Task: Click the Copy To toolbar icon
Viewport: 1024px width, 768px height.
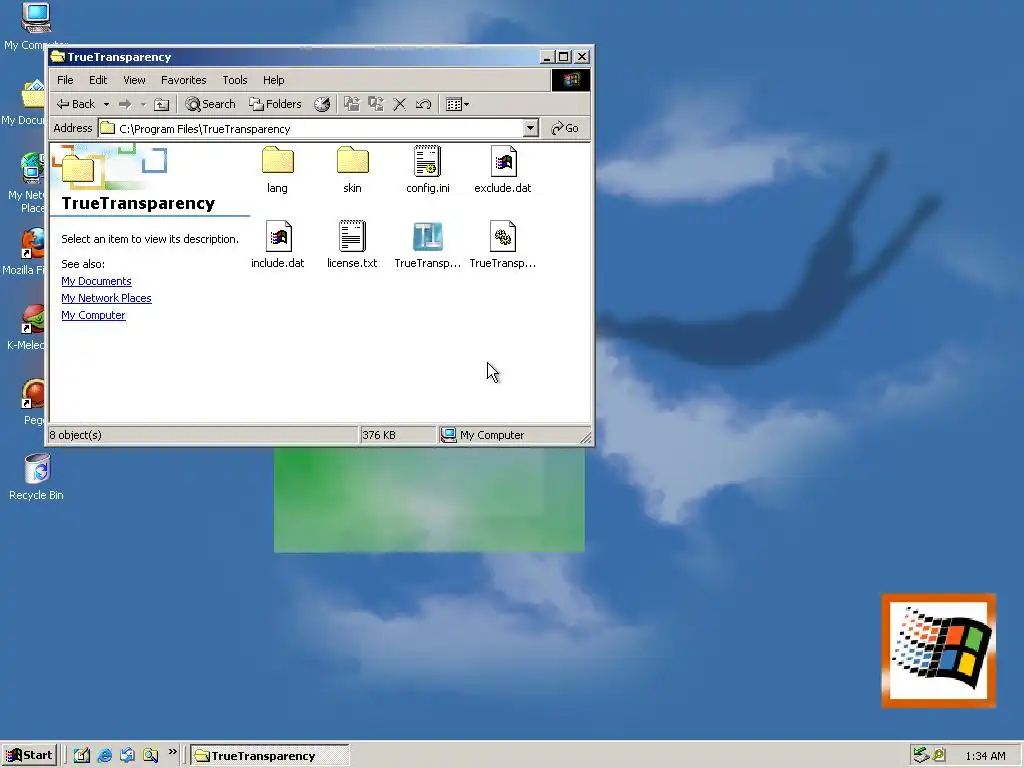Action: point(376,104)
